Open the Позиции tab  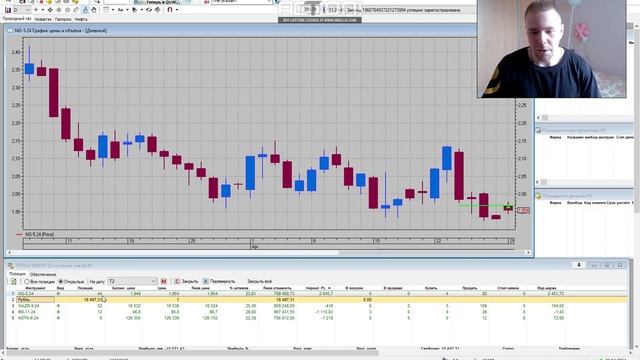click(17, 274)
